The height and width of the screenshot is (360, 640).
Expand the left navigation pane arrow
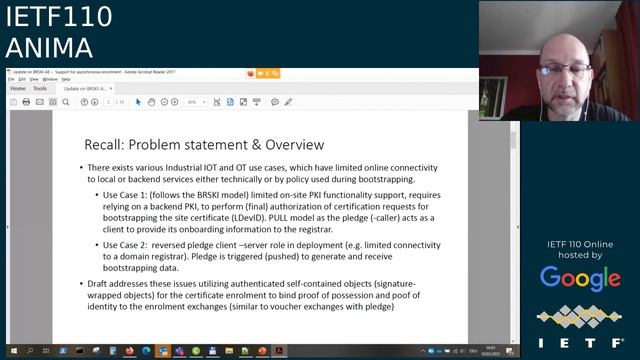[x=8, y=227]
